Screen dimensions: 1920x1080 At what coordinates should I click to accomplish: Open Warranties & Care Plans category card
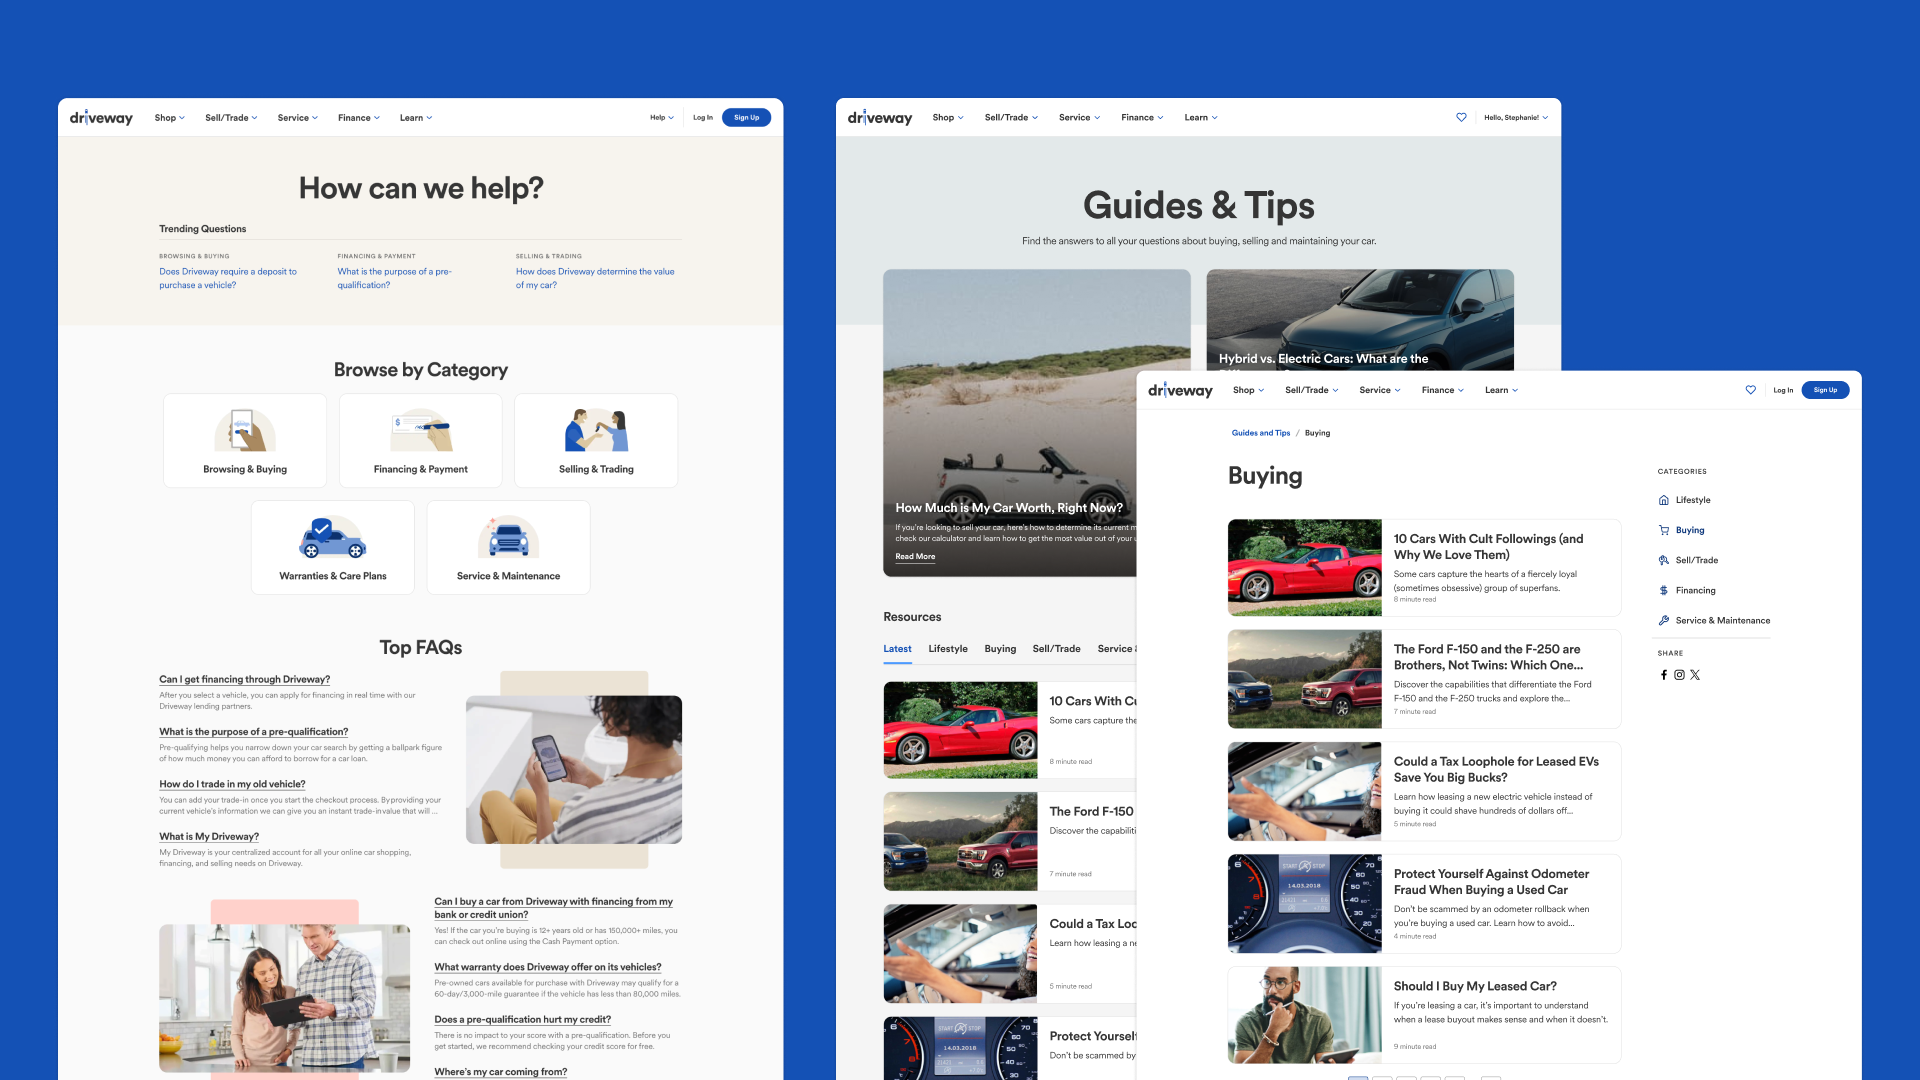pos(332,547)
